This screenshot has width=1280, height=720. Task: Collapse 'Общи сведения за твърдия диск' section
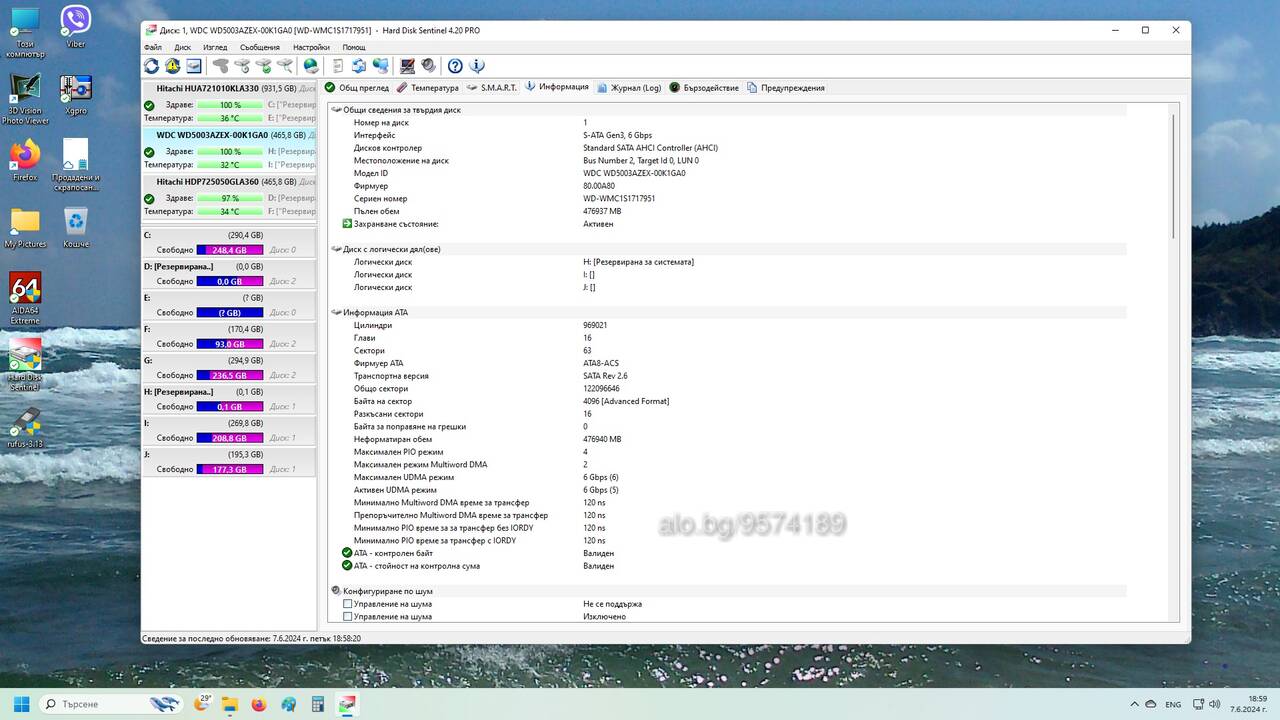[336, 109]
